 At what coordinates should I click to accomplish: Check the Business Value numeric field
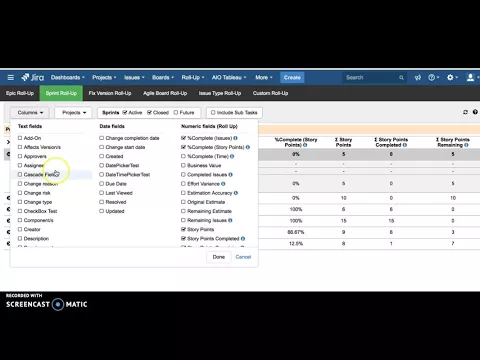(x=183, y=165)
